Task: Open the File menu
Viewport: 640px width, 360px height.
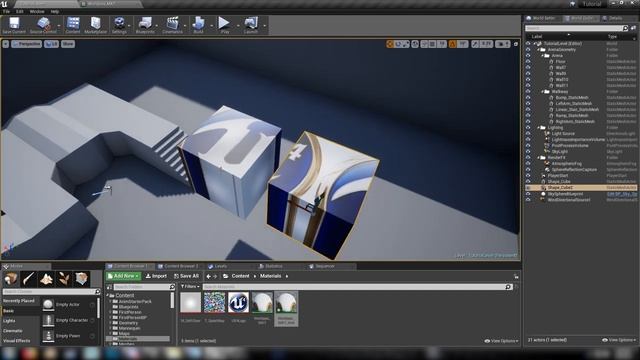Action: [6, 12]
